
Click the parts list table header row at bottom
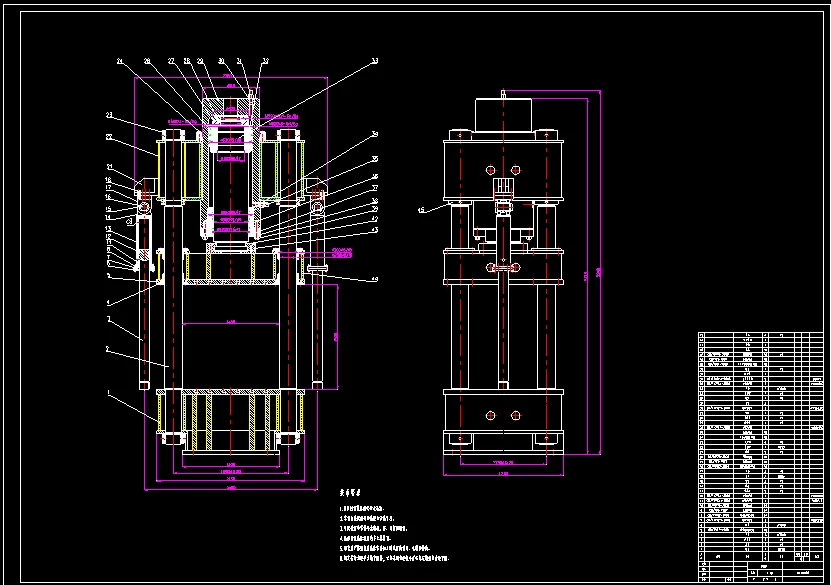pos(761,556)
